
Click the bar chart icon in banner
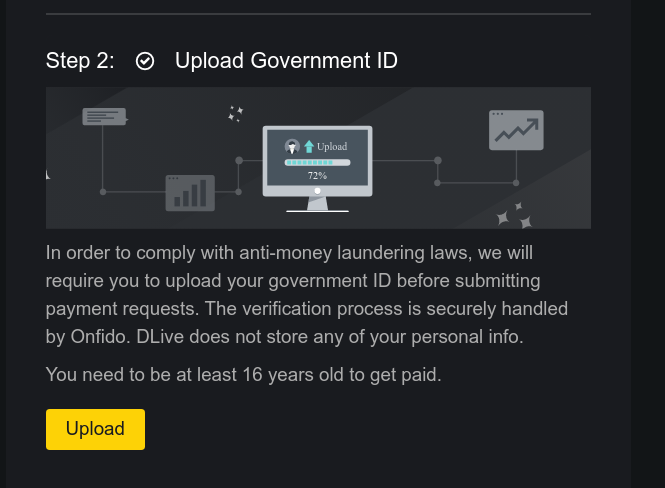click(x=190, y=193)
